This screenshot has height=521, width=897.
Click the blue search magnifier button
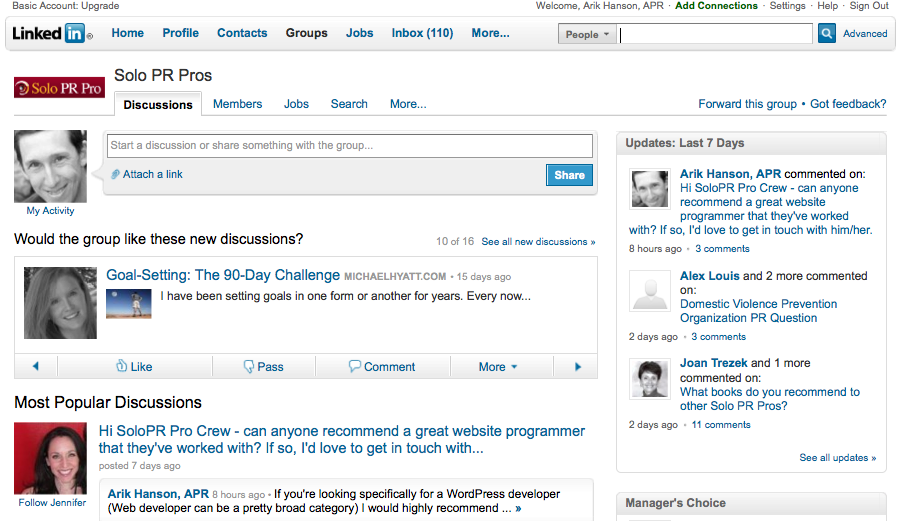coord(826,33)
